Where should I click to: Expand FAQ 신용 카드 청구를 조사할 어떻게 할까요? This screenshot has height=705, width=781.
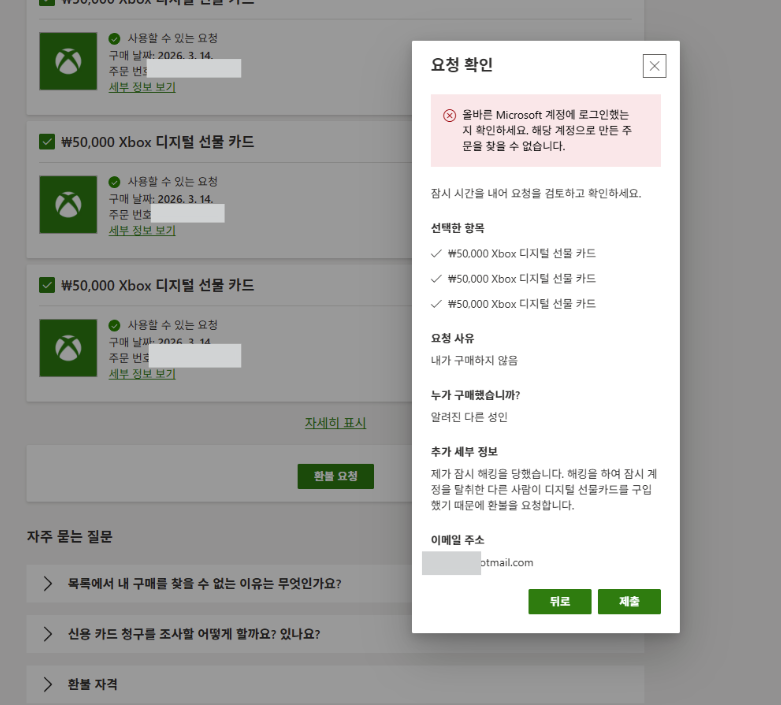click(x=335, y=634)
